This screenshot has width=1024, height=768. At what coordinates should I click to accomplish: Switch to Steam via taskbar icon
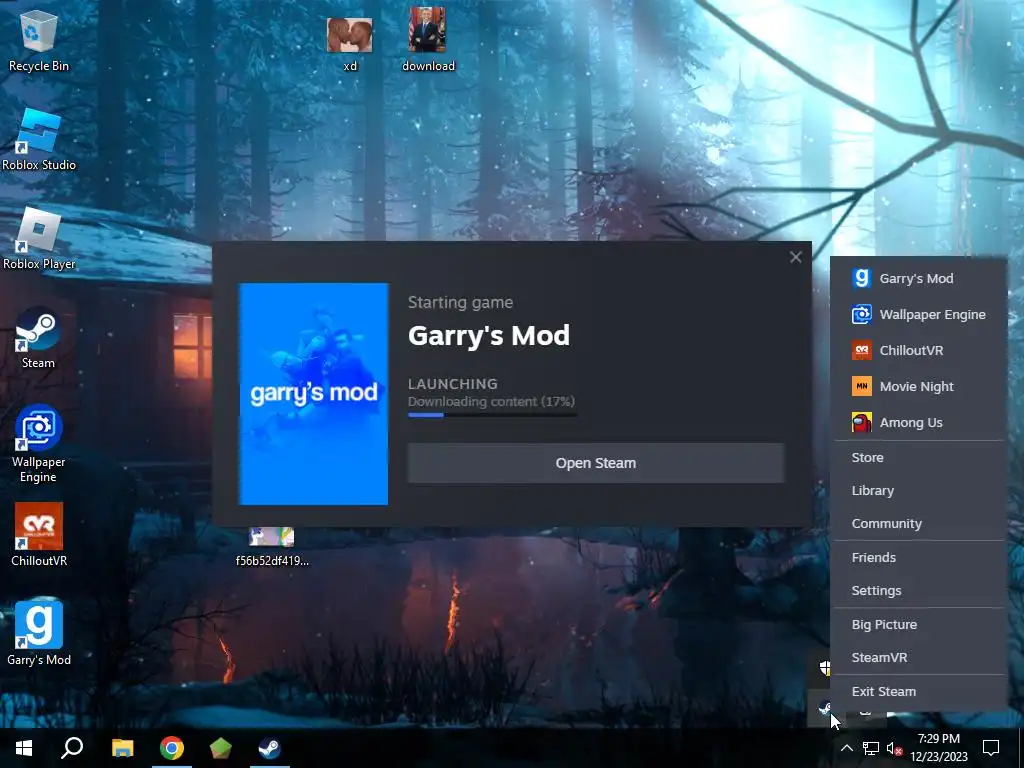[269, 748]
